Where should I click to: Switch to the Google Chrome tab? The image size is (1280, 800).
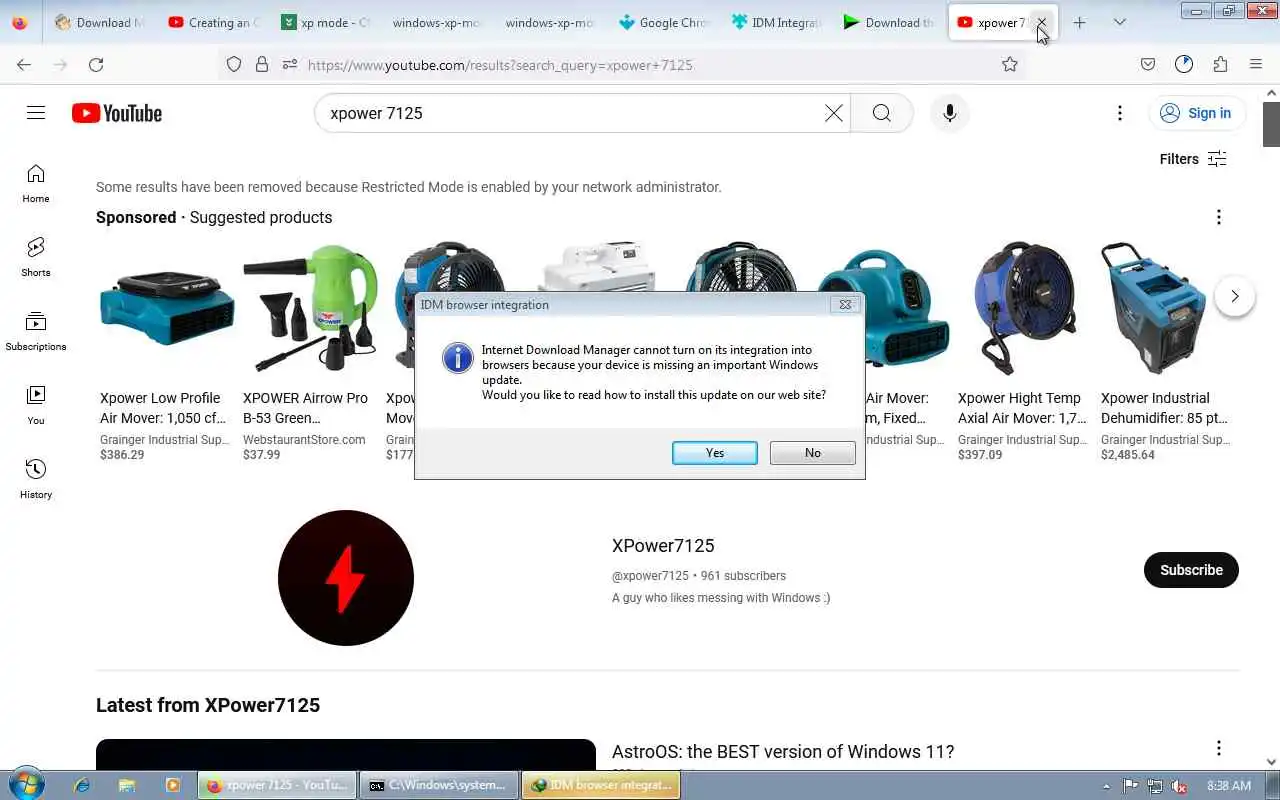pos(664,22)
